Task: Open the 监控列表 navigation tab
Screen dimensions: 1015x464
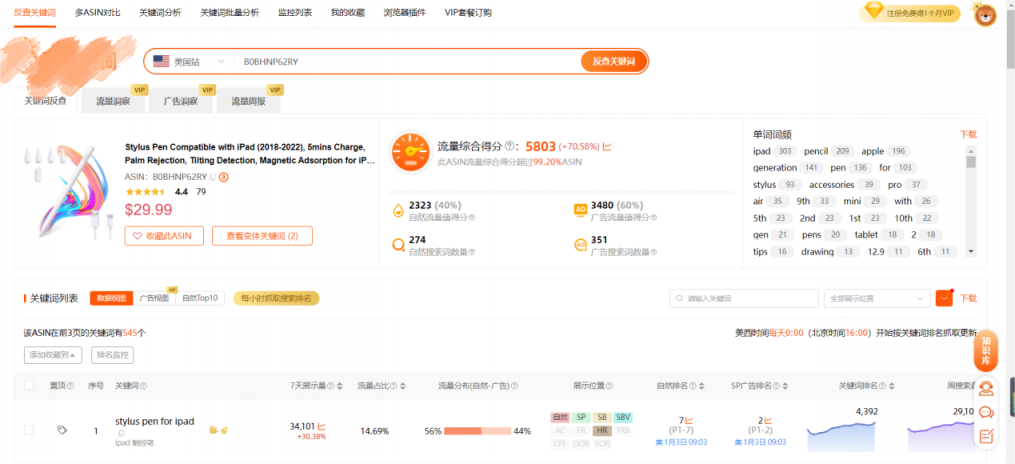Action: (295, 13)
